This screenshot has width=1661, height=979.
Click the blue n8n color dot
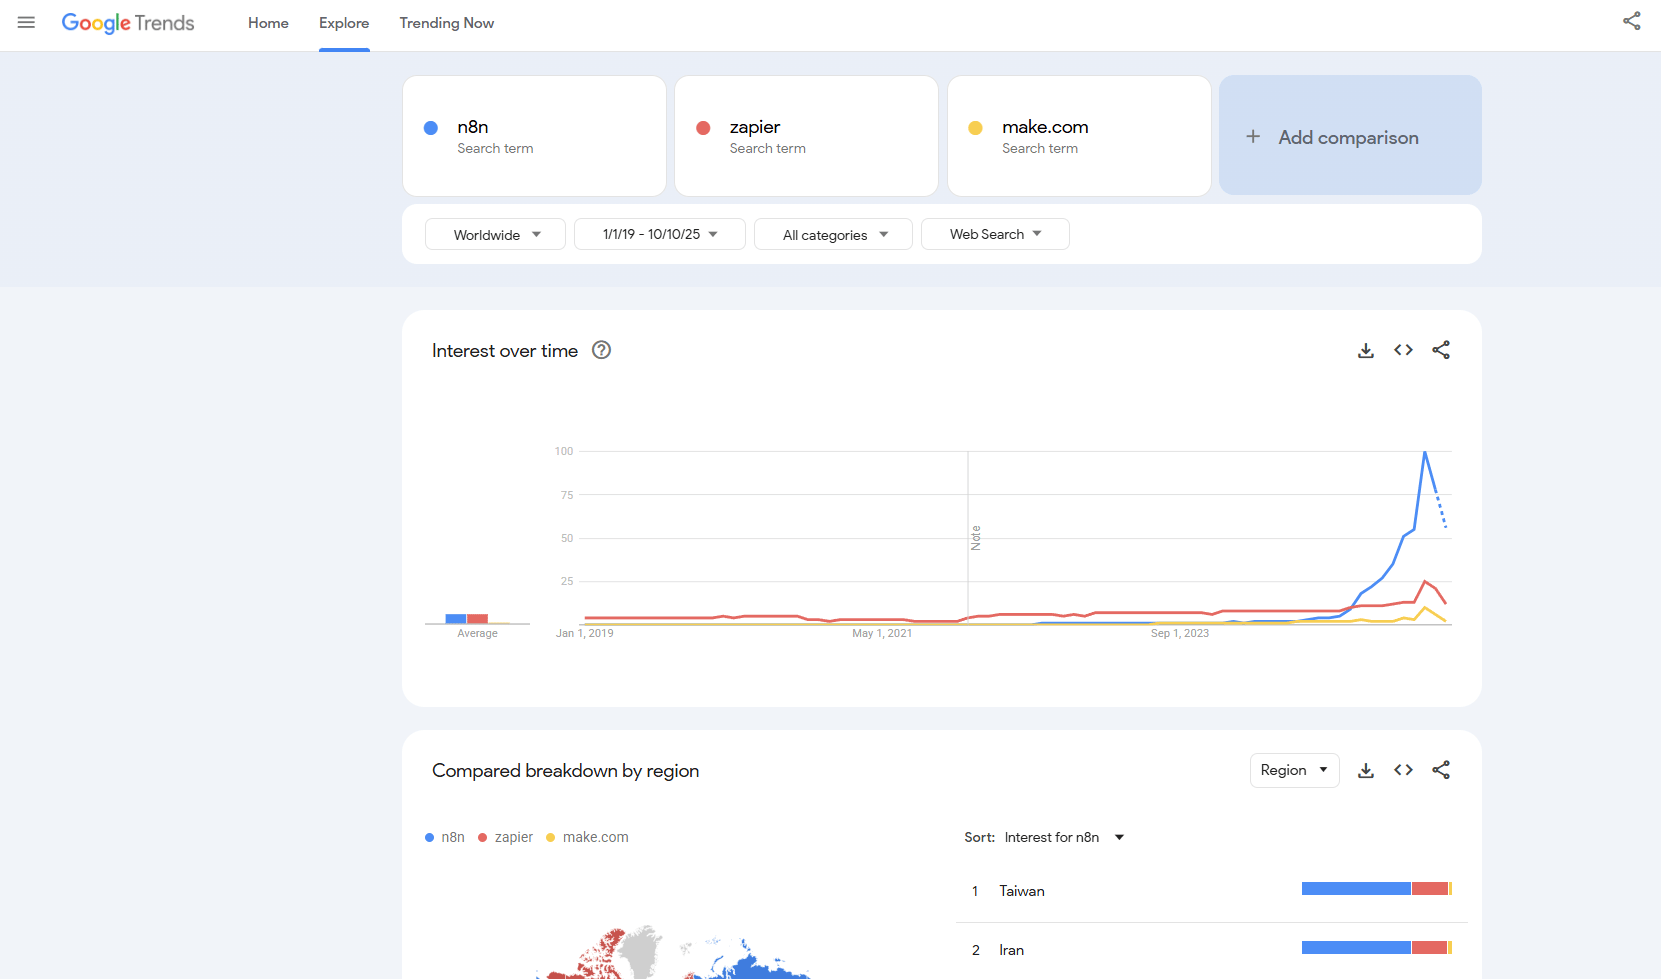pyautogui.click(x=431, y=128)
